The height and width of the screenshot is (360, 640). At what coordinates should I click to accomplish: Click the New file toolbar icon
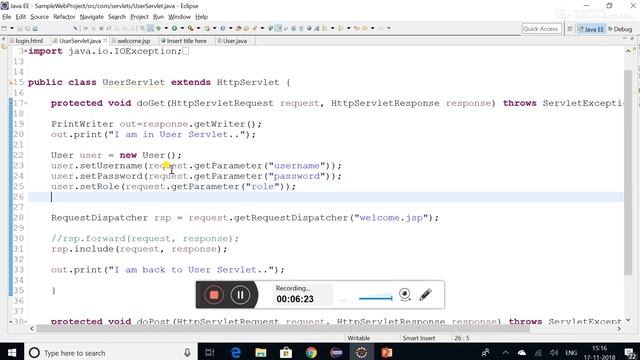tap(4, 28)
